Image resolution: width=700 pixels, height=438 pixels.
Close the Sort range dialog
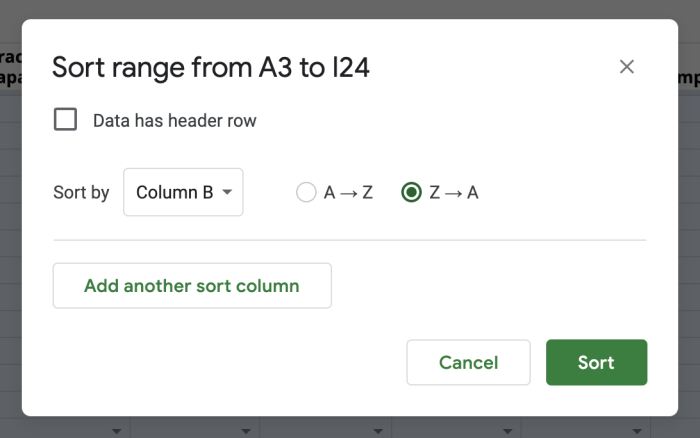[627, 67]
